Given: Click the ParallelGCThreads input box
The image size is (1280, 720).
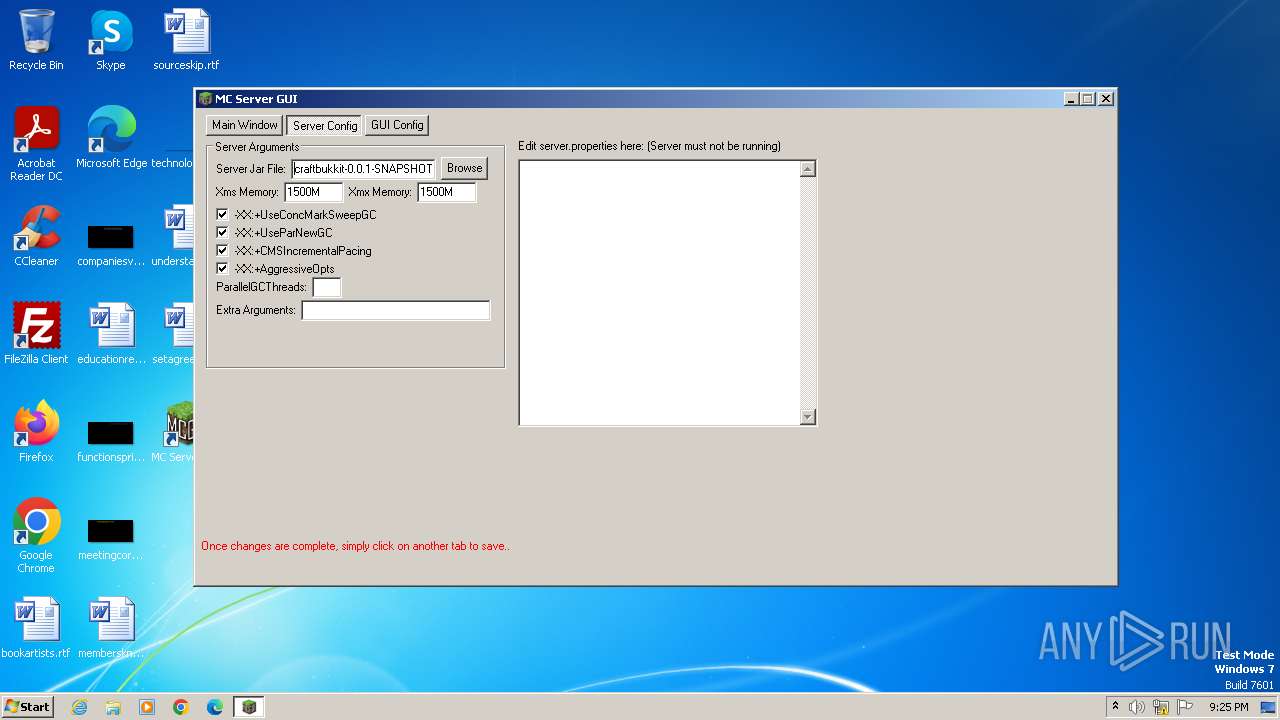Looking at the screenshot, I should (x=327, y=288).
